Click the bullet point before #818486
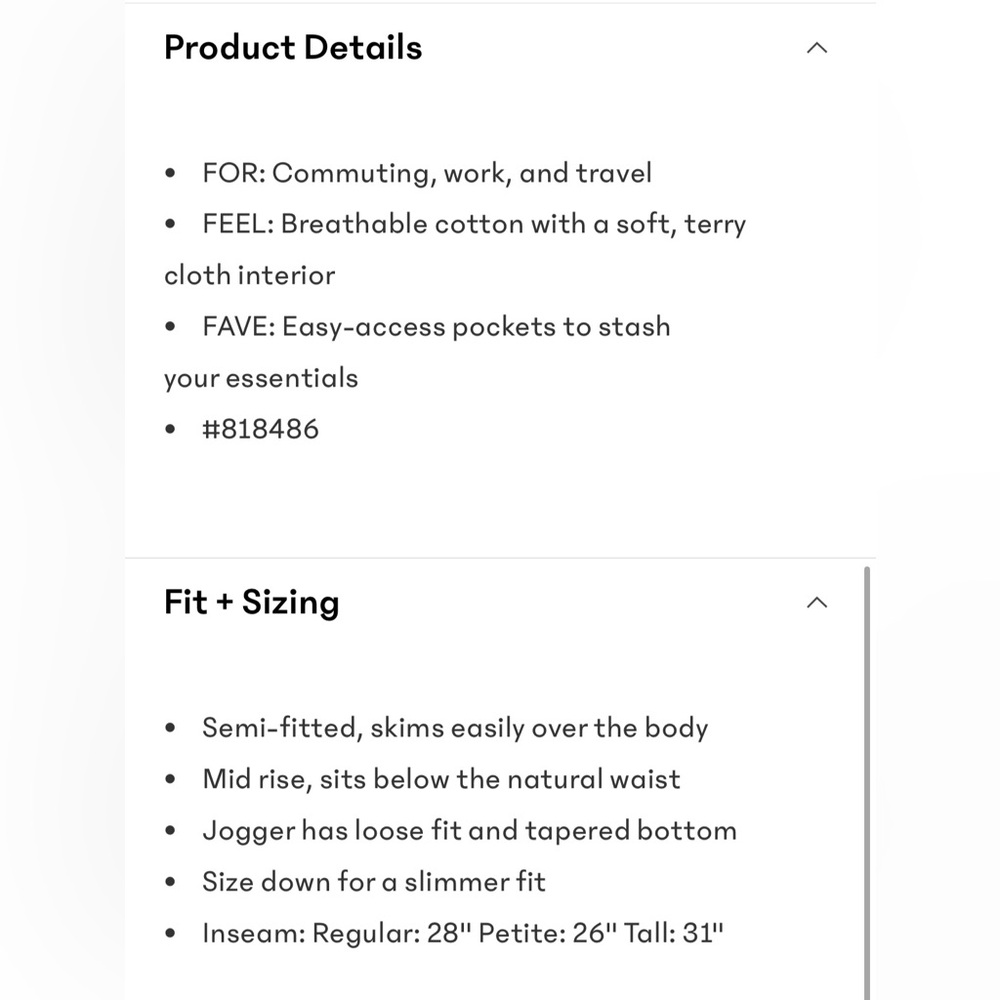The width and height of the screenshot is (1000, 1000). tap(170, 429)
